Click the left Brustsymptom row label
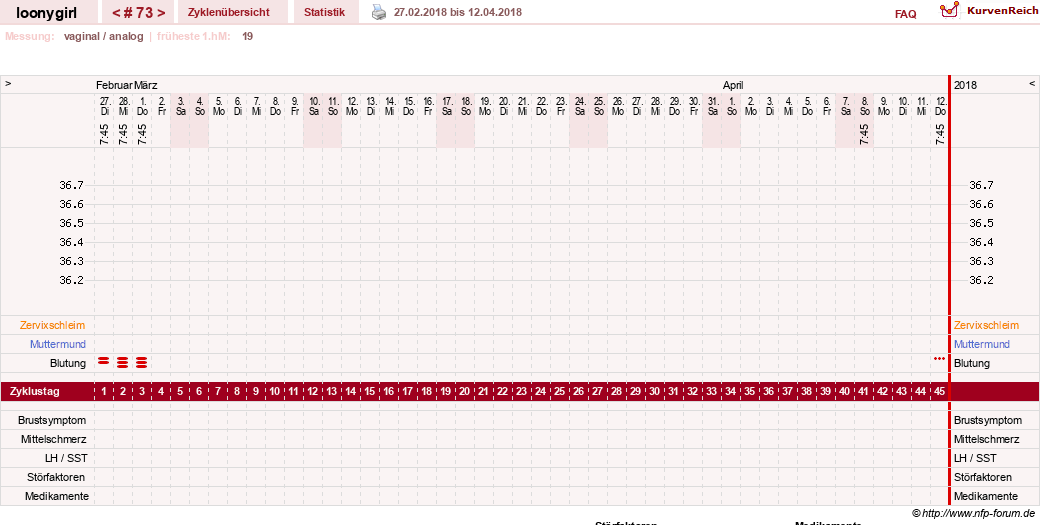 click(54, 420)
